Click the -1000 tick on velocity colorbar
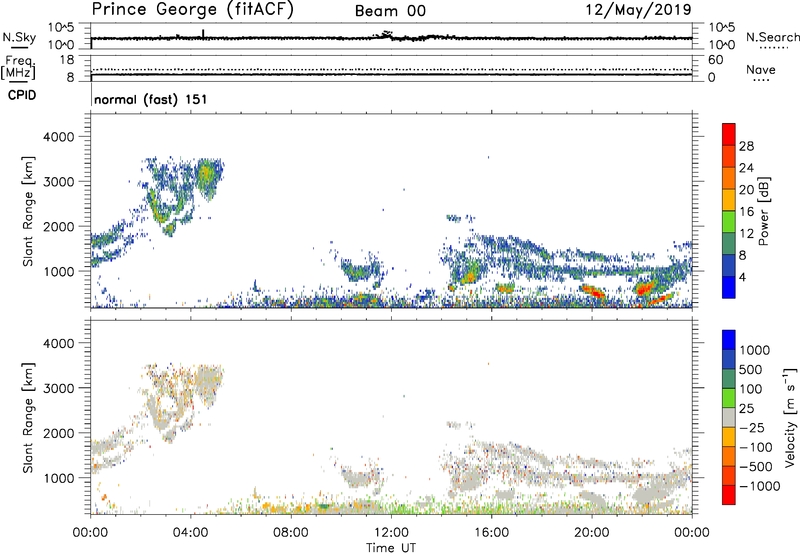This screenshot has width=800, height=554. [x=760, y=486]
